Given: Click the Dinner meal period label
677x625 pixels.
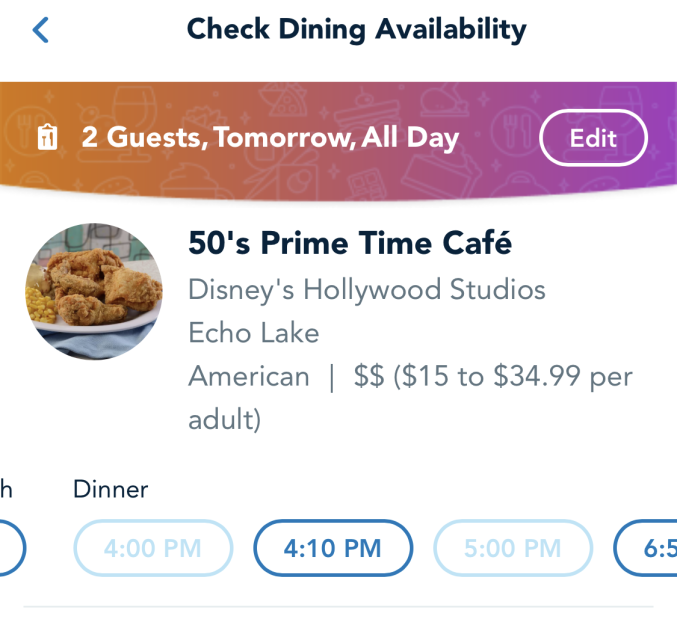Looking at the screenshot, I should coord(111,489).
